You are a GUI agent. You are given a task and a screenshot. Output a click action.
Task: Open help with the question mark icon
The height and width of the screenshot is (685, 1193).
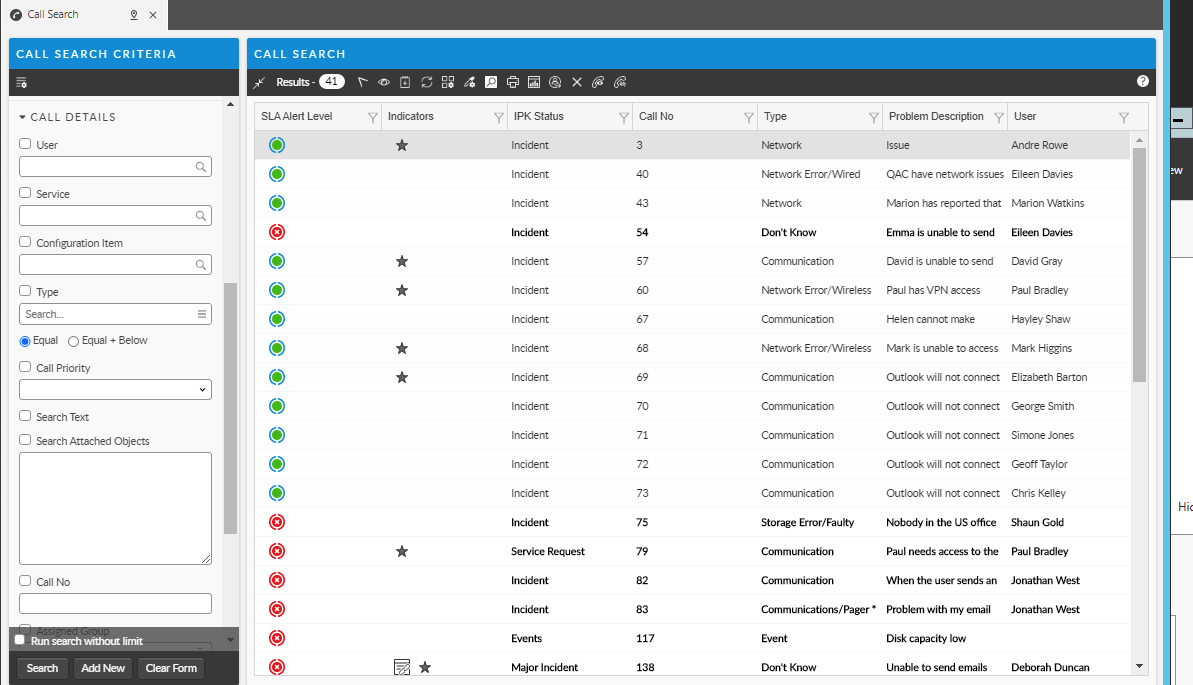1143,81
